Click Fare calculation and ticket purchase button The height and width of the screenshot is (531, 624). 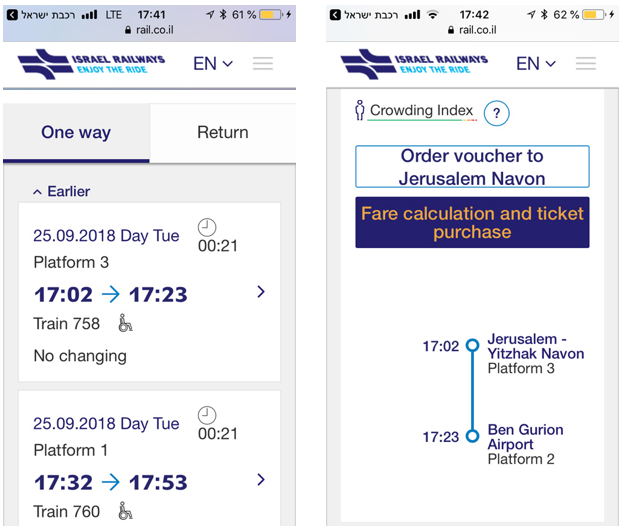click(x=472, y=223)
